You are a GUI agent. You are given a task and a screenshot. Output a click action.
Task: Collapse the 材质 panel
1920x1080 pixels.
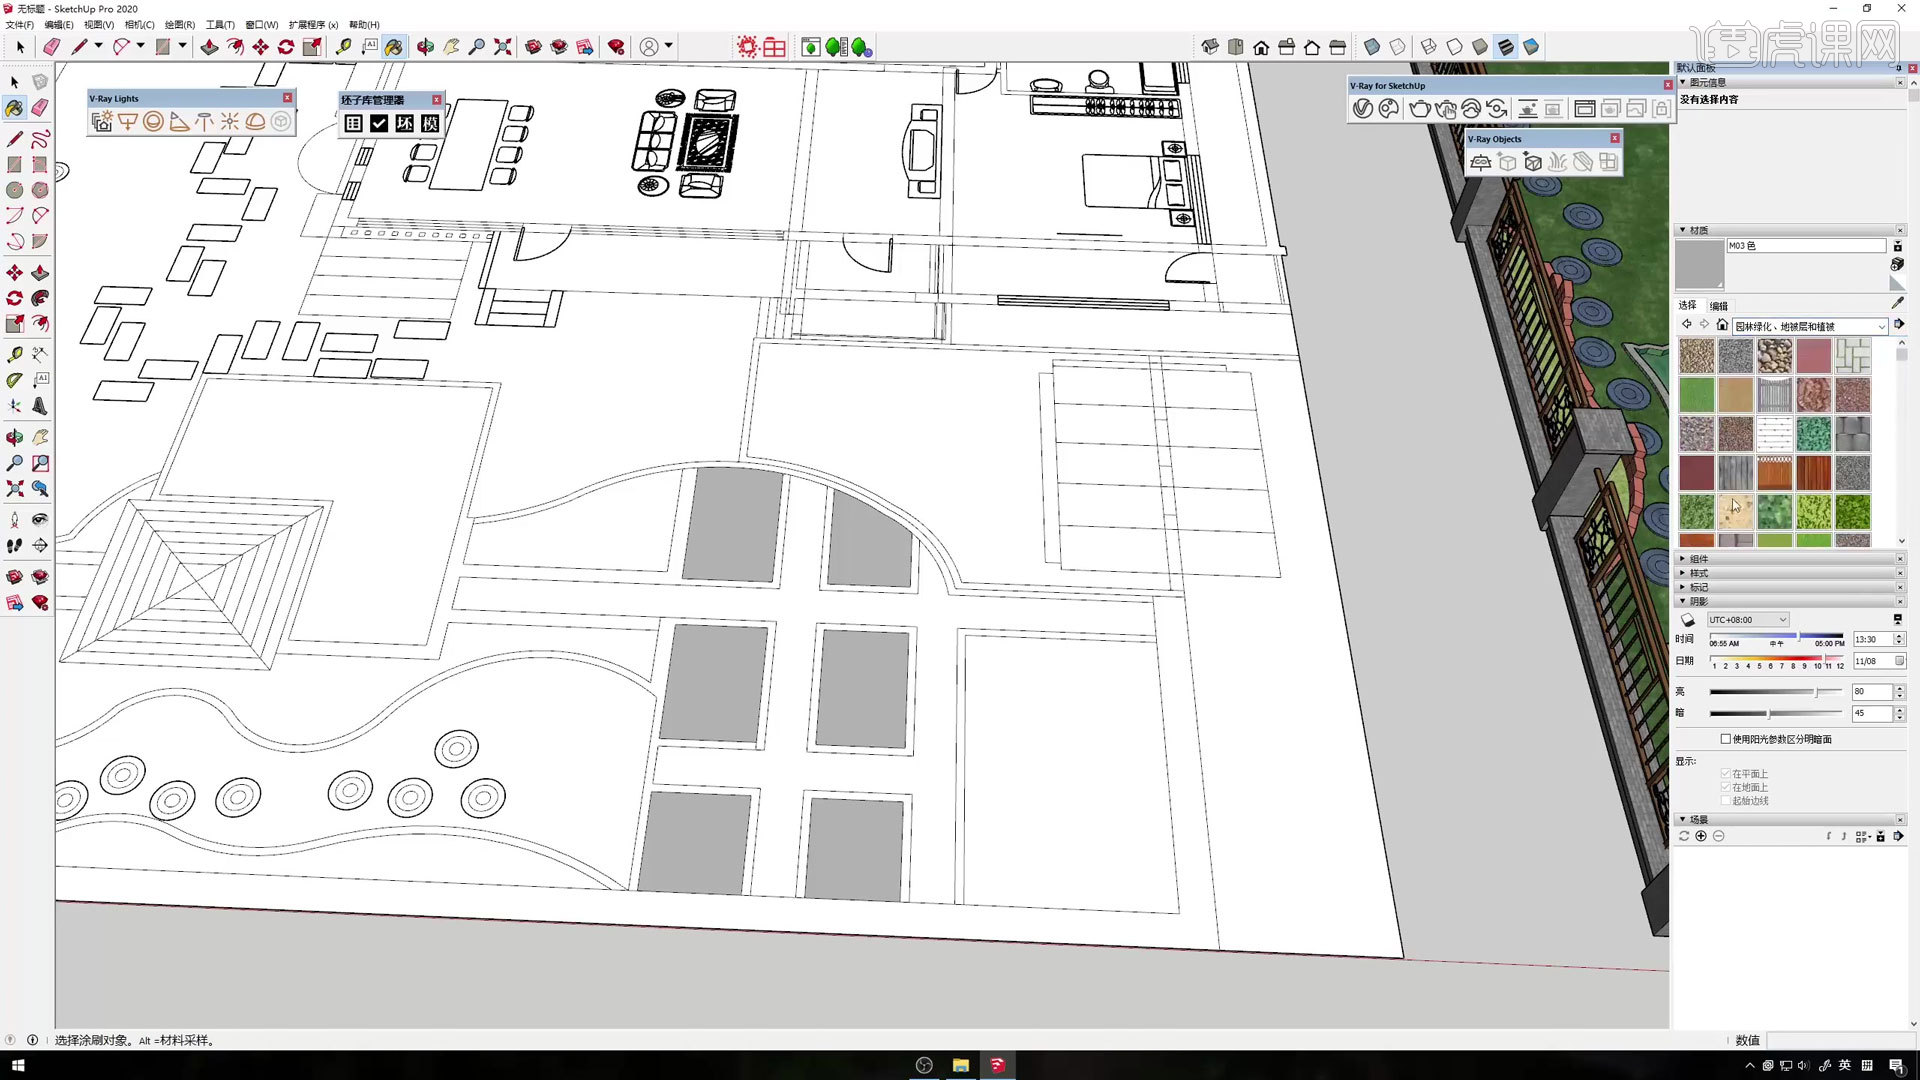(1683, 230)
